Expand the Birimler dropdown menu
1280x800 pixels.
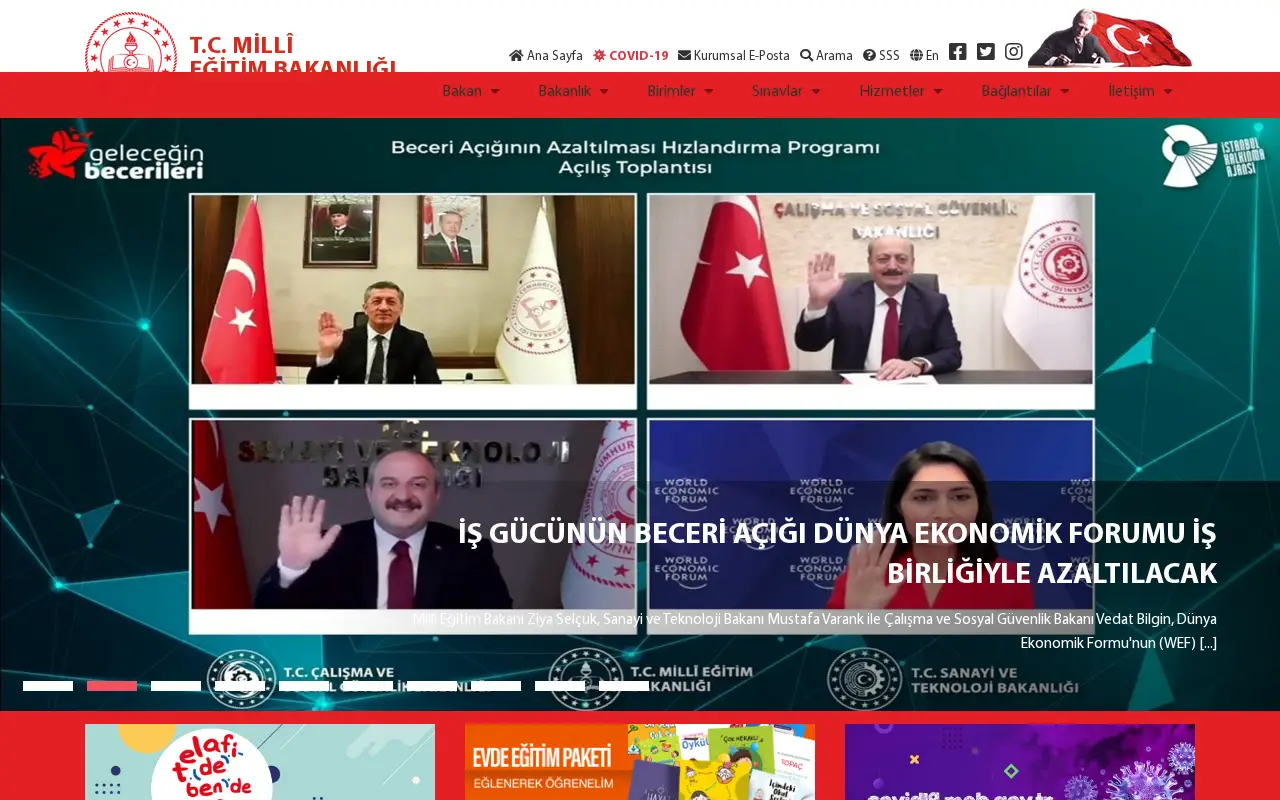point(680,91)
